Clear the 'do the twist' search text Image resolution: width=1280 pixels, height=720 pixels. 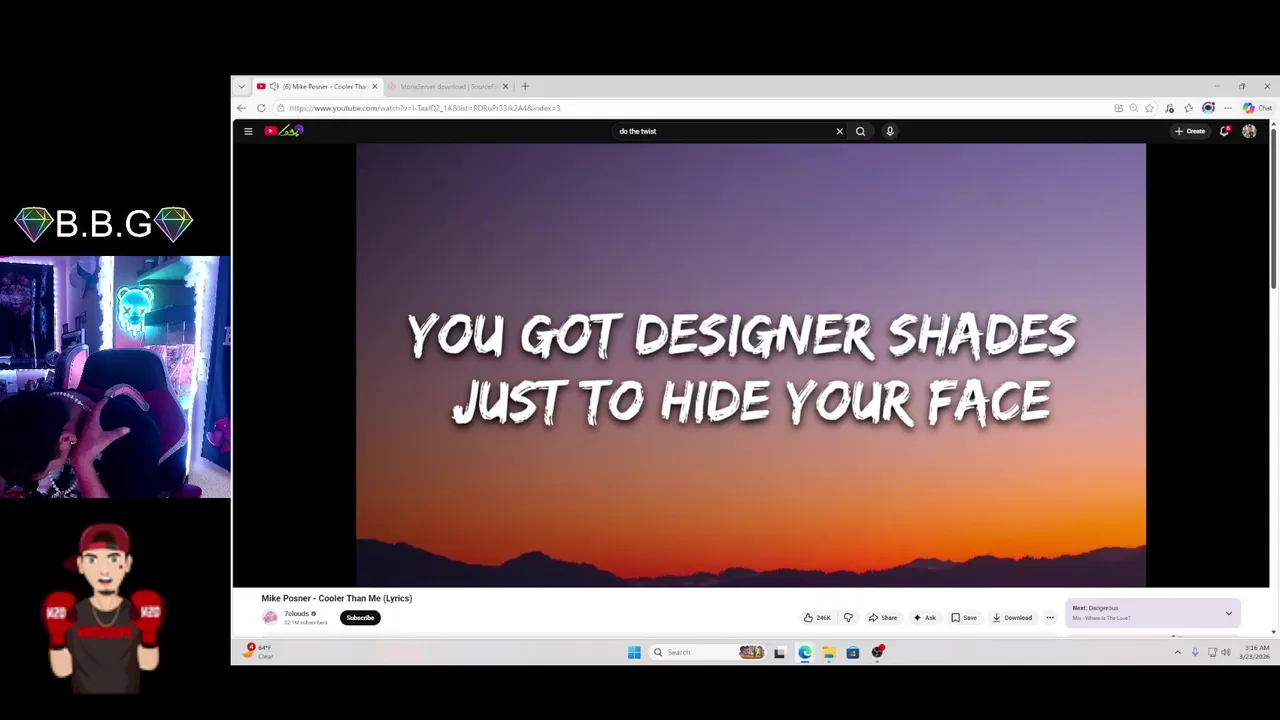coord(839,131)
